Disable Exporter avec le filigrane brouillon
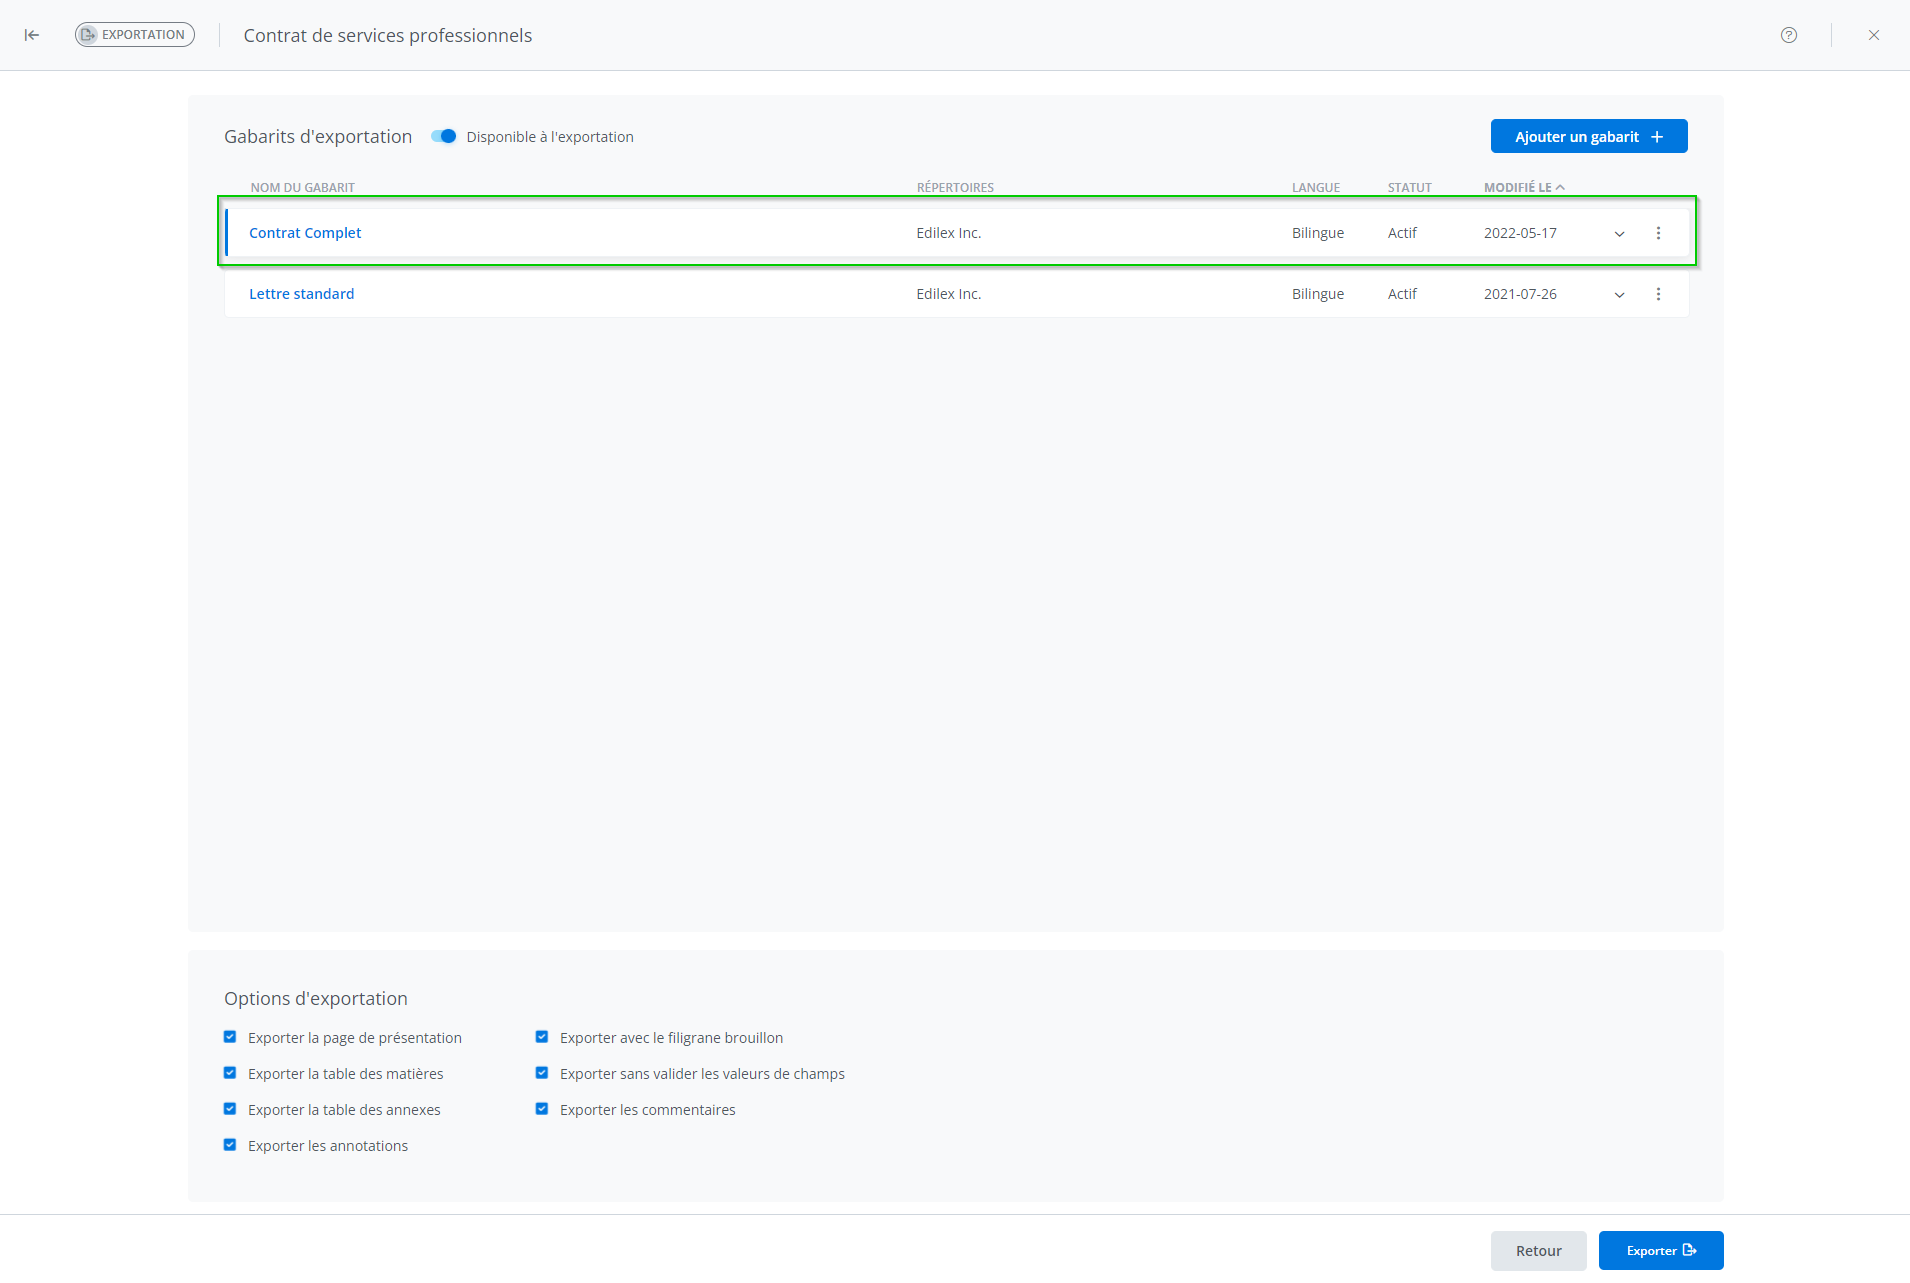This screenshot has width=1910, height=1283. (542, 1037)
